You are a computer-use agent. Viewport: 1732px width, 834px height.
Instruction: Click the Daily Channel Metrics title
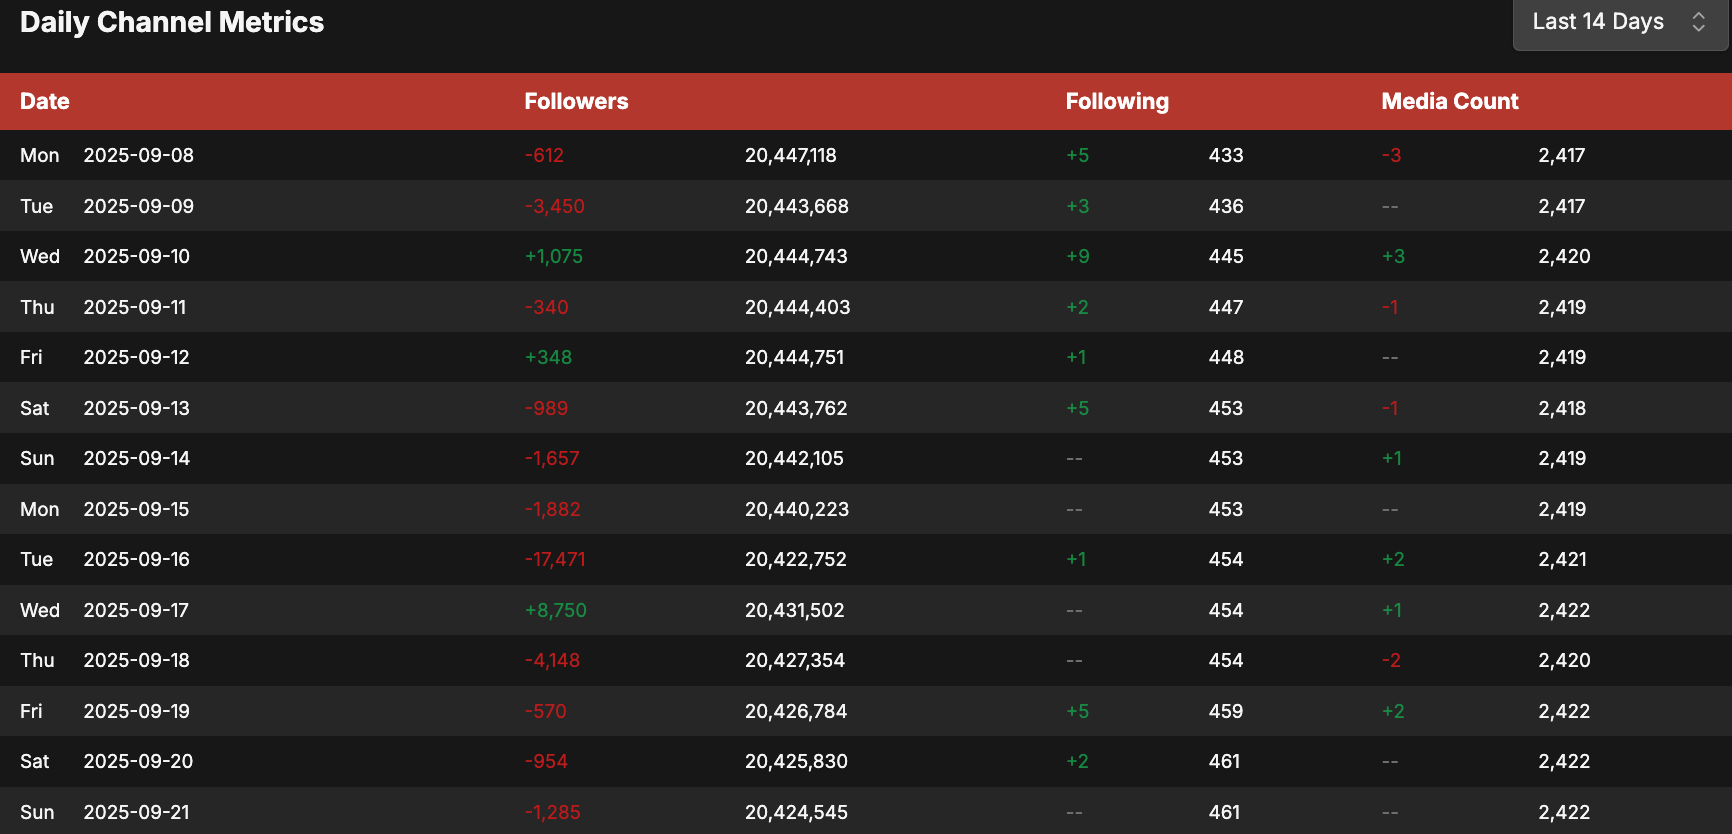[172, 22]
